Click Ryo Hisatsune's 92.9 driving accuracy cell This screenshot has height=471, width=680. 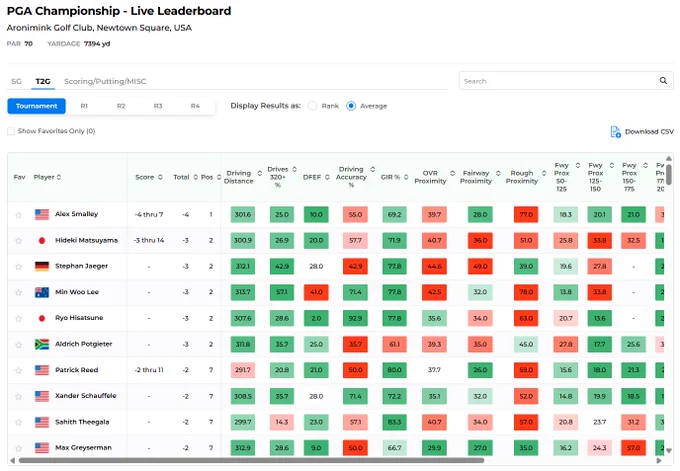click(x=355, y=318)
